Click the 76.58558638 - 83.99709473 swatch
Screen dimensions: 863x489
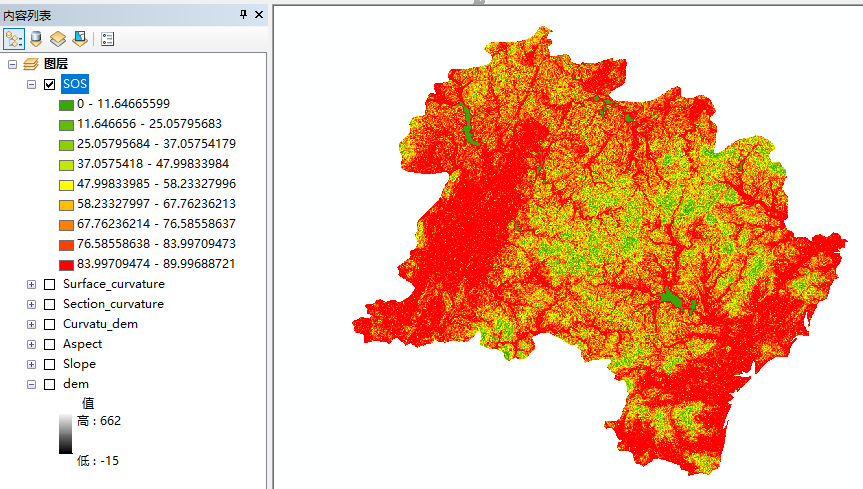pos(66,245)
